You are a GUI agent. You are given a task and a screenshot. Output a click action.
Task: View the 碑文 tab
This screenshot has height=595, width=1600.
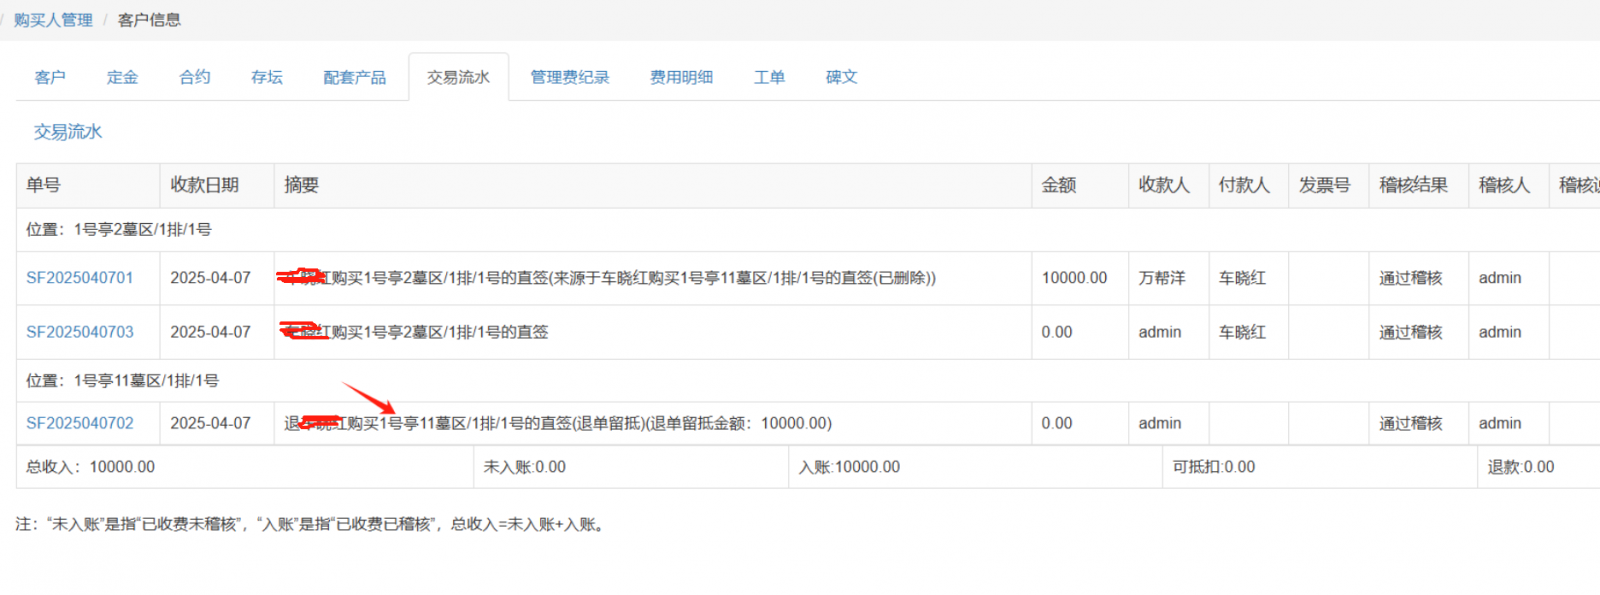841,77
